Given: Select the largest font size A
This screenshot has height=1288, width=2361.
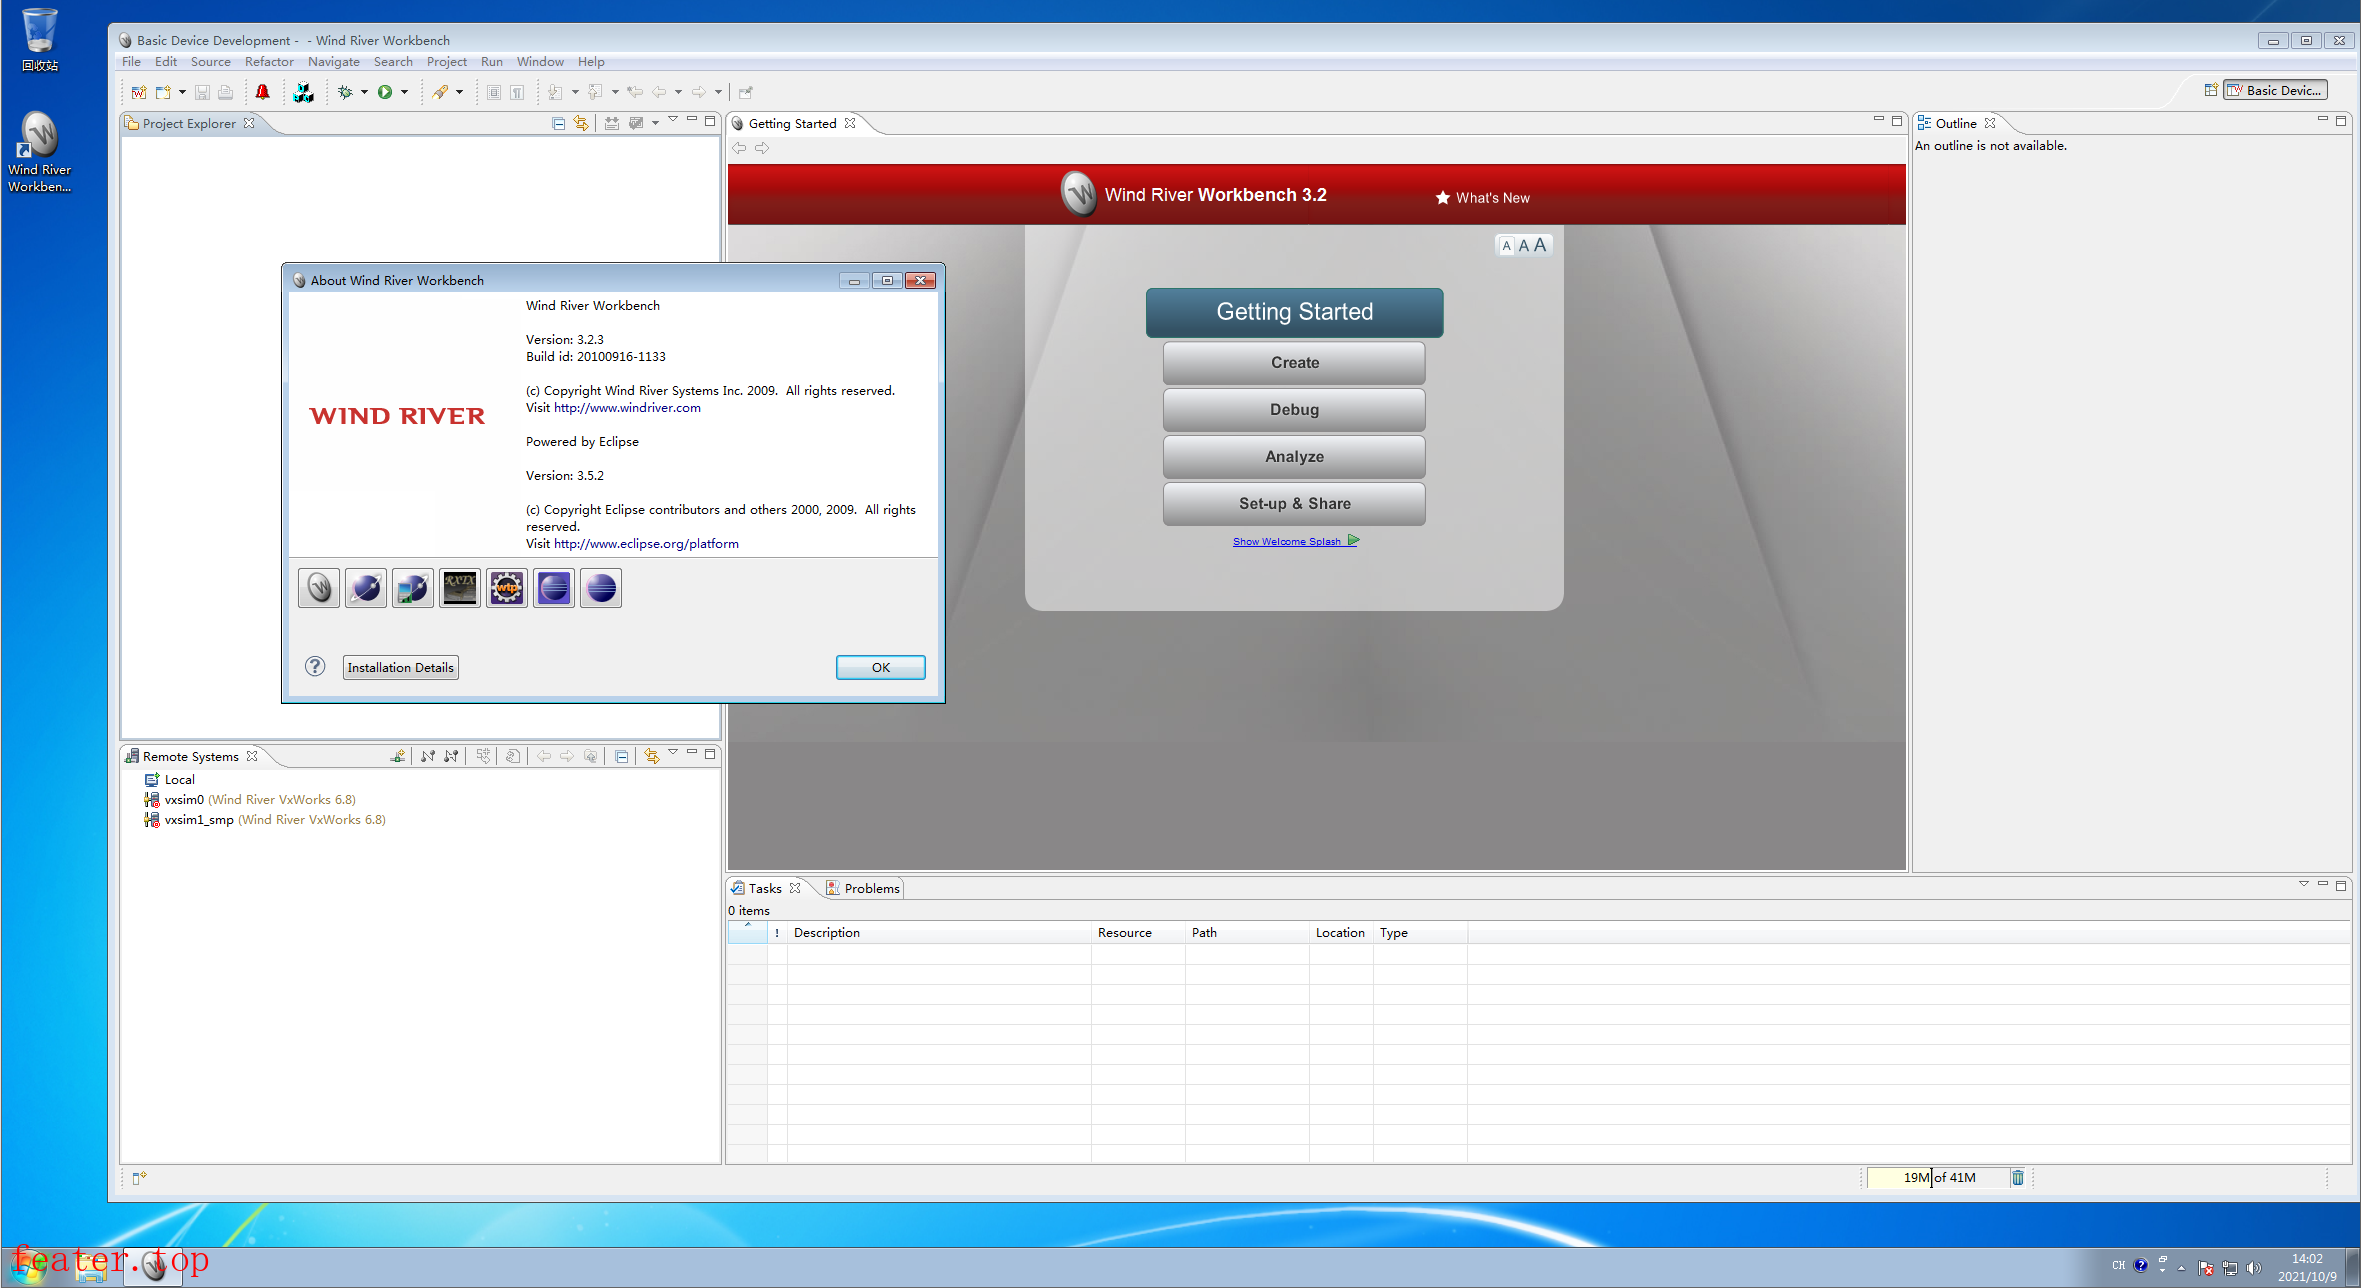Looking at the screenshot, I should click(1540, 245).
